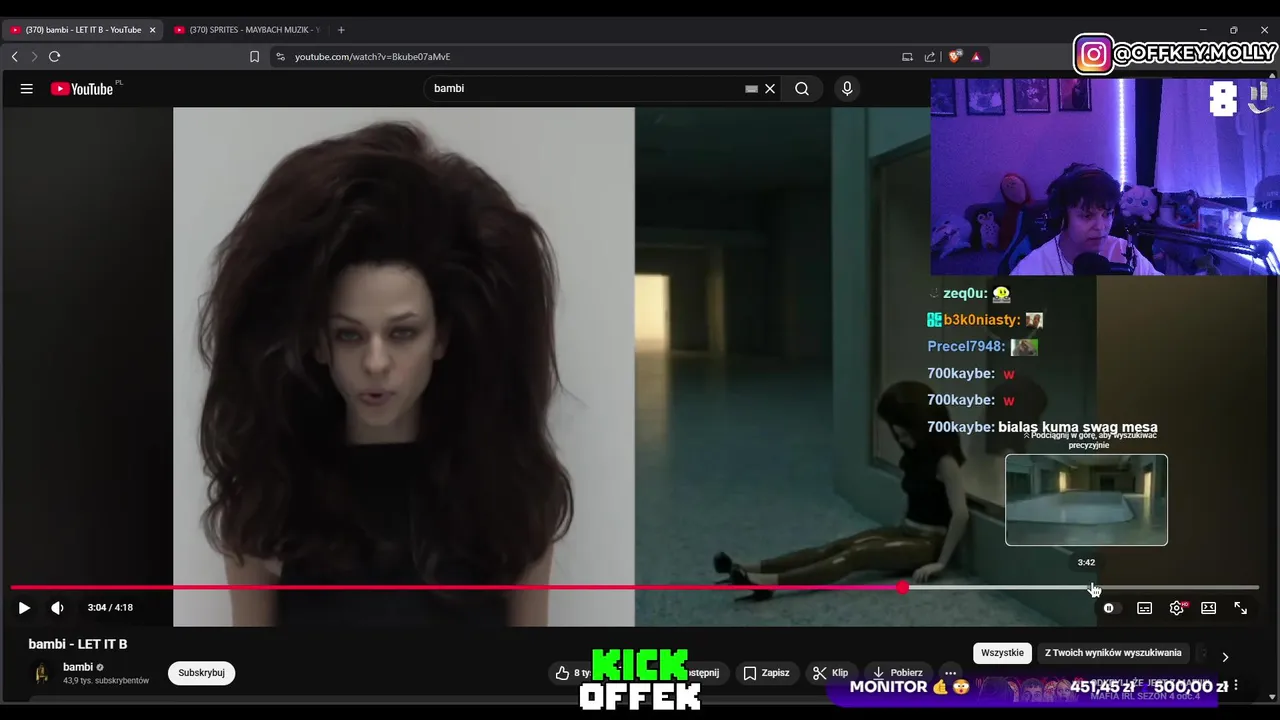The height and width of the screenshot is (720, 1280).
Task: Share the page via share icon
Action: [x=930, y=57]
